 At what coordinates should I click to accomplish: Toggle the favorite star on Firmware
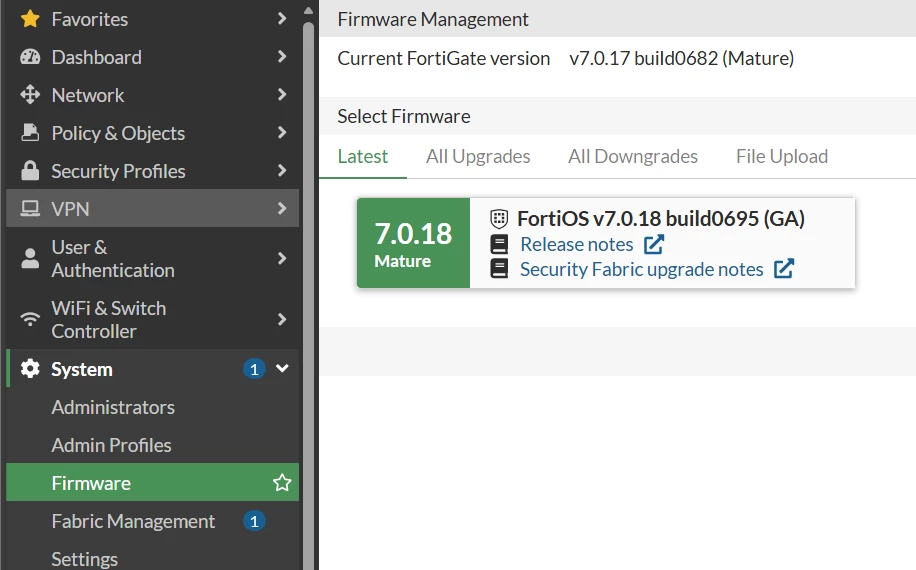pos(282,482)
